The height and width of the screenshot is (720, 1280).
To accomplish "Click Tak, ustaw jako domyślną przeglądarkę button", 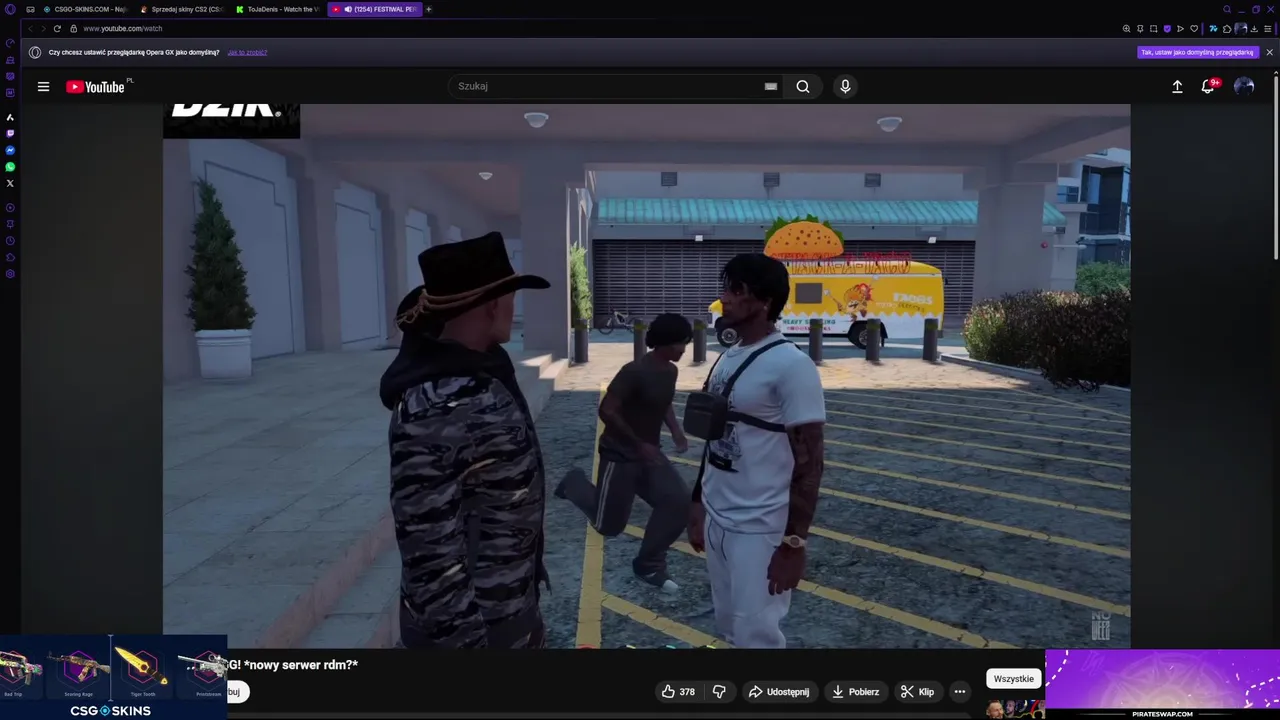I will click(1197, 52).
